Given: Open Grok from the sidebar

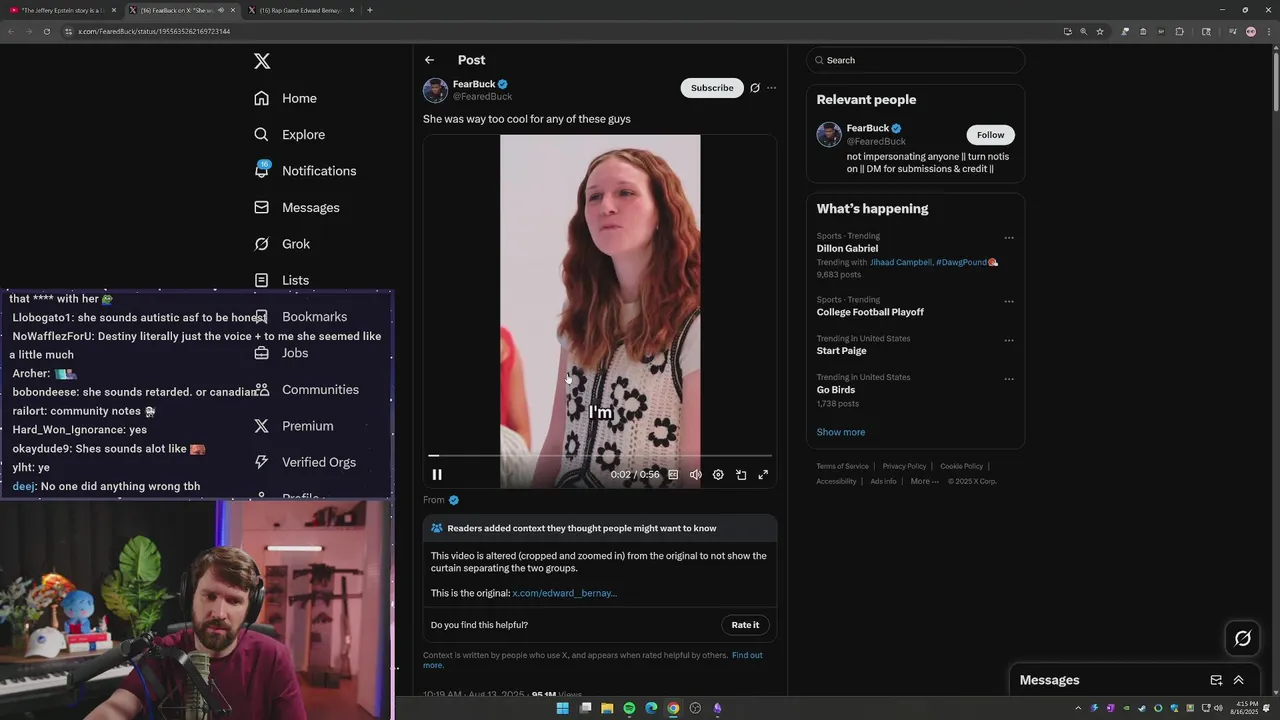Looking at the screenshot, I should click(x=282, y=244).
